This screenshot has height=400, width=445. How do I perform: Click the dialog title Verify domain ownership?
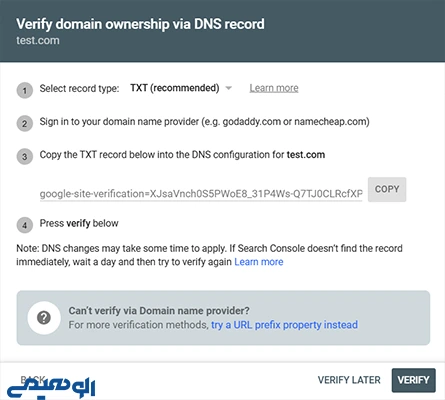coord(140,24)
